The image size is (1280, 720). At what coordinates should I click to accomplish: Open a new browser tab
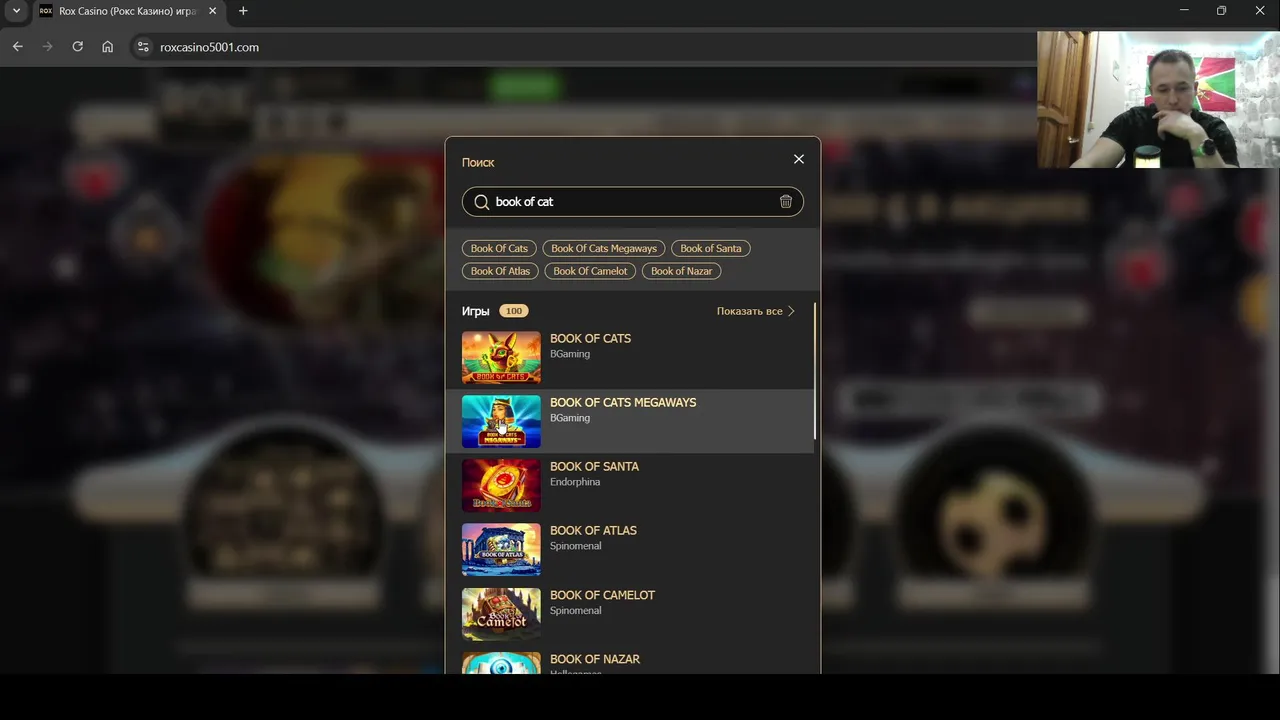click(x=243, y=11)
